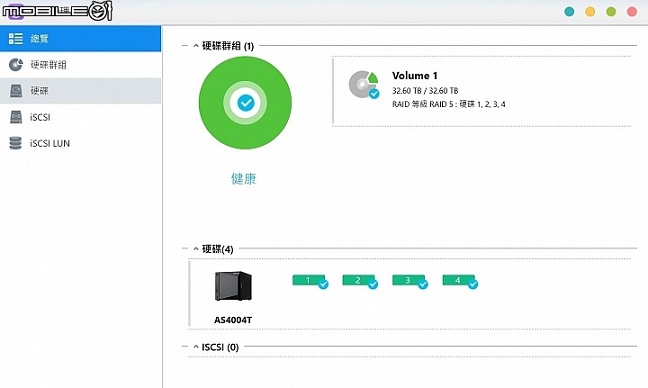Click the large green health status circle
The image size is (648, 388).
245,103
